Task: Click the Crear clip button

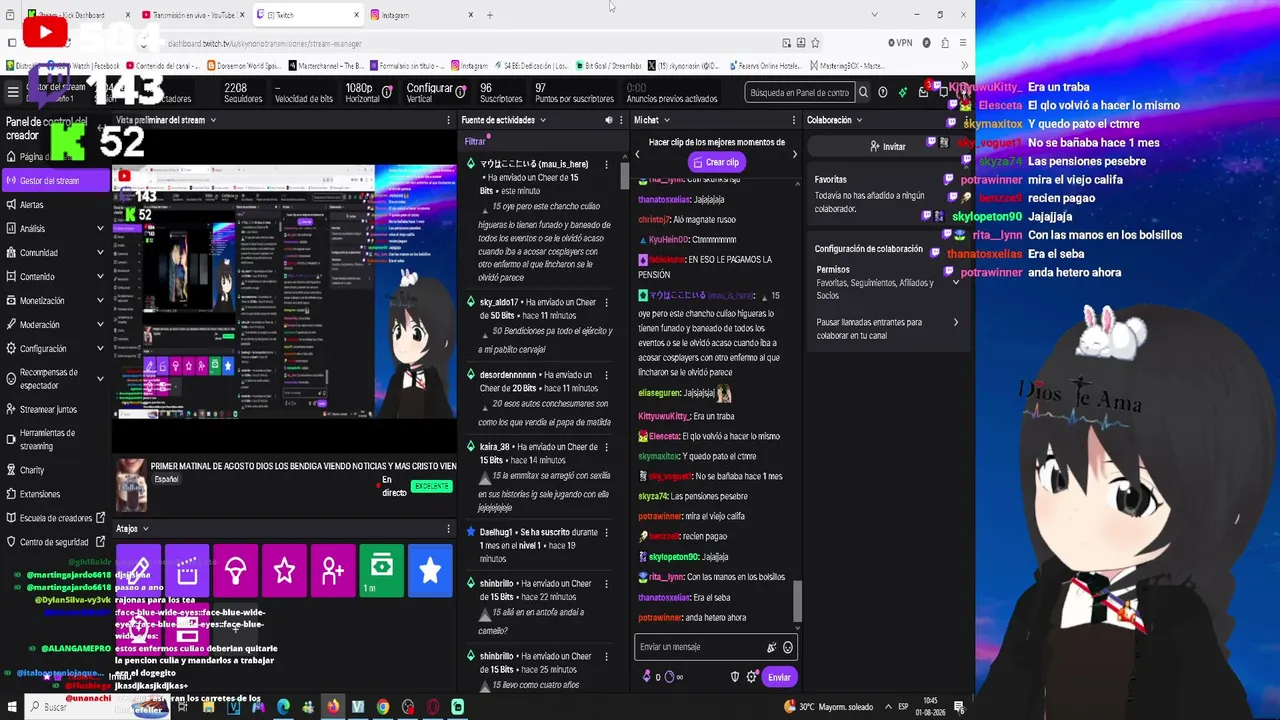Action: click(716, 162)
